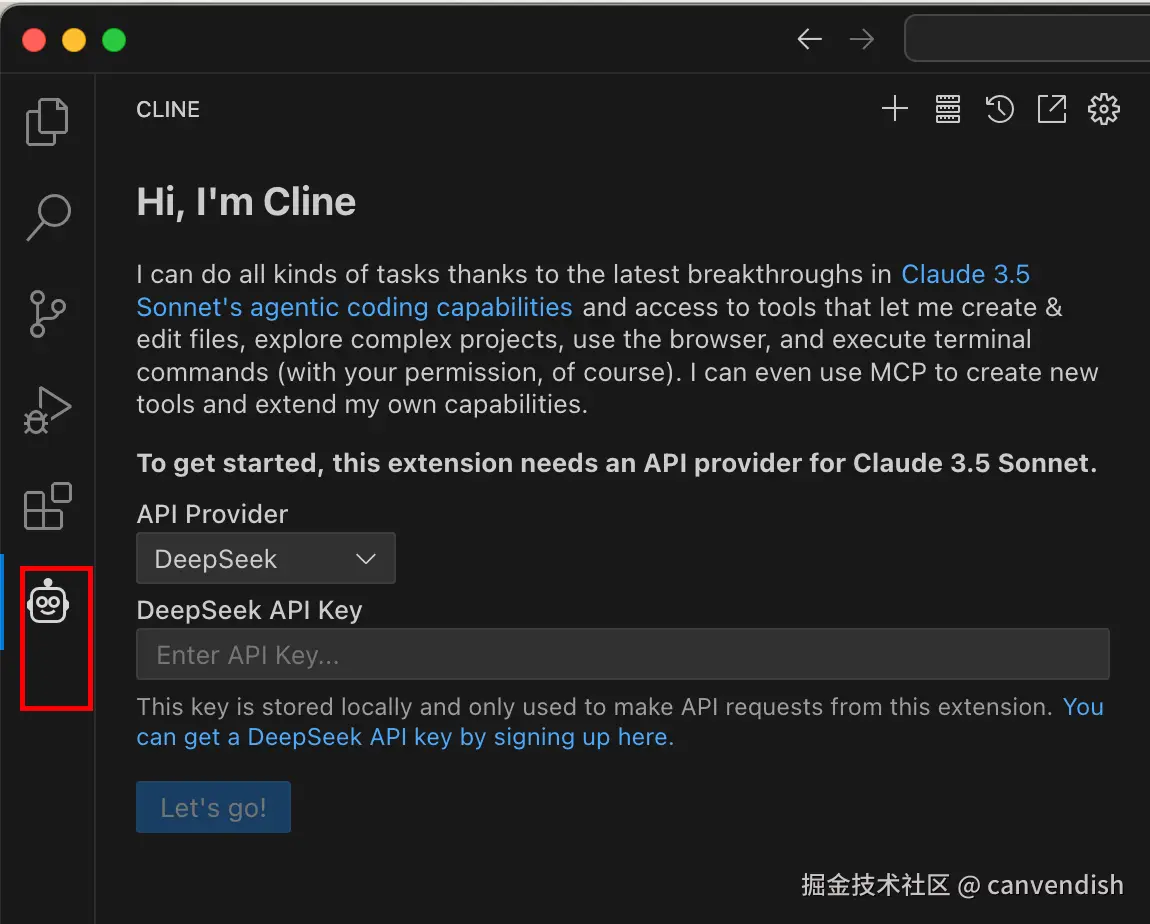Screen dimensions: 1150x924
Task: Open the Source Control view
Action: point(48,313)
